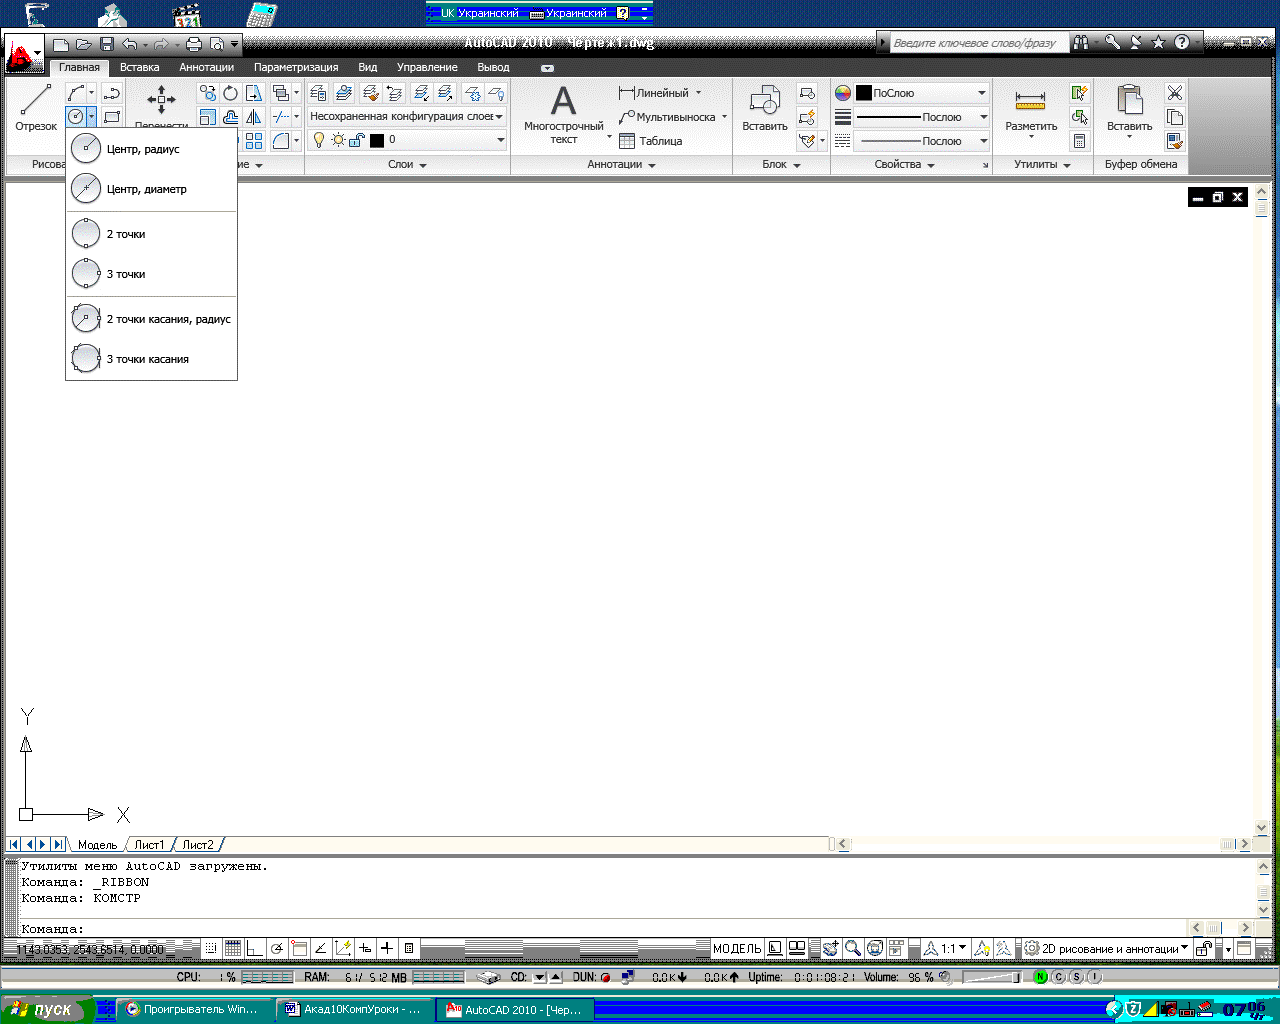Screen dimensions: 1280x1024
Task: Select the Отрезок line tool
Action: (36, 108)
